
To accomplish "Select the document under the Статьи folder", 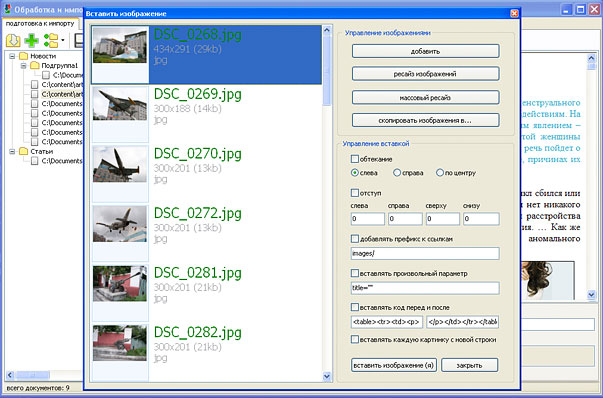I will click(x=57, y=161).
